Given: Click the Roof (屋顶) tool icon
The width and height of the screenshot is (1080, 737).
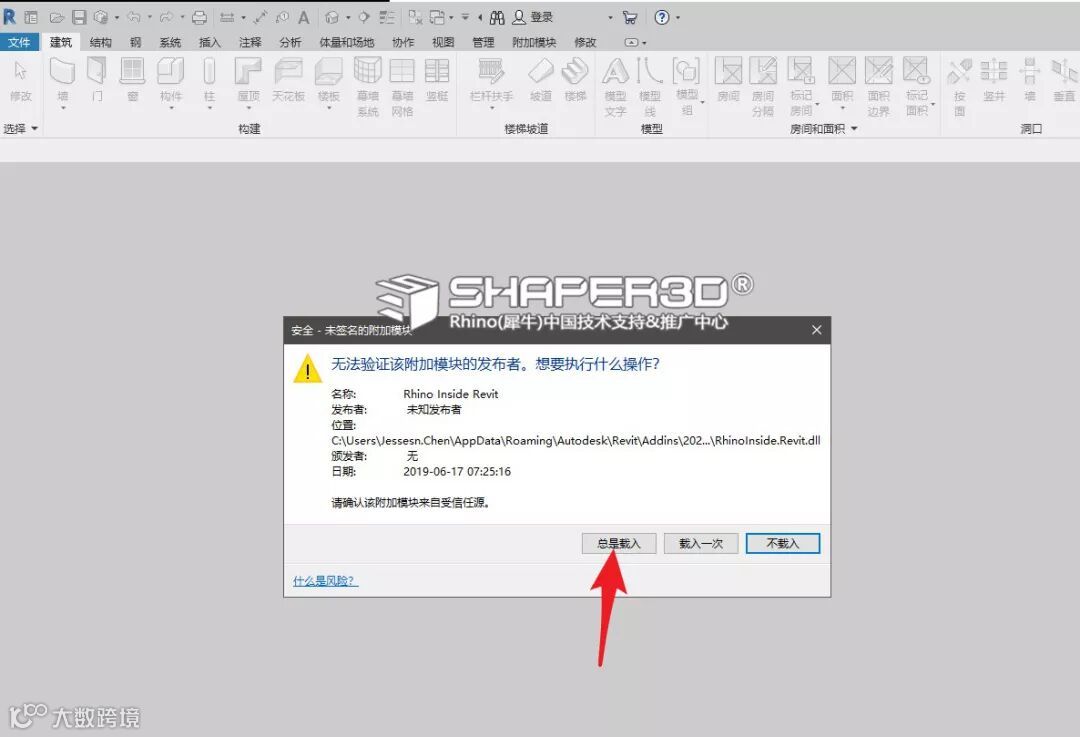Looking at the screenshot, I should pyautogui.click(x=248, y=72).
